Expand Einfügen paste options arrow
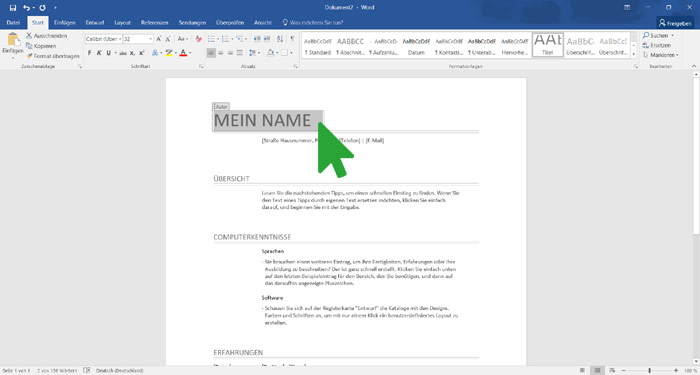Screen dimensions: 700x375 point(12,57)
